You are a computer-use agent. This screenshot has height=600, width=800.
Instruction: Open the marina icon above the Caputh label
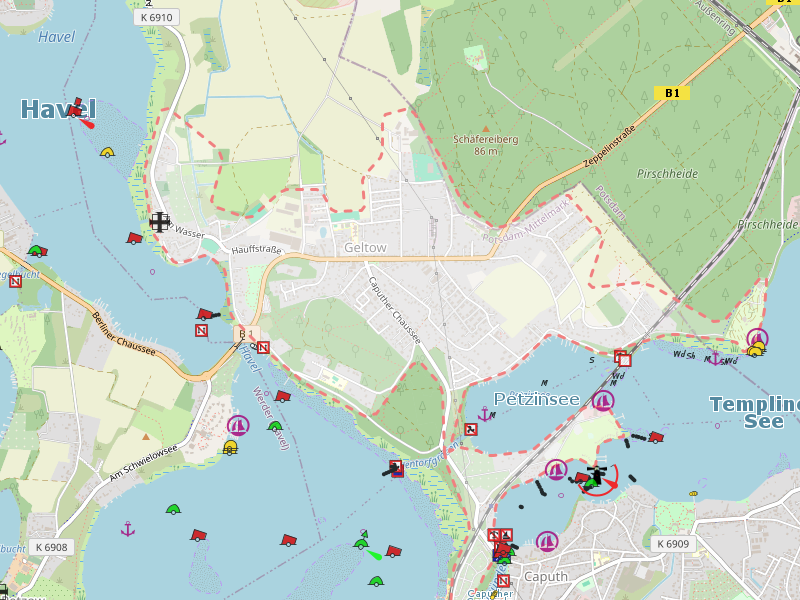click(546, 542)
